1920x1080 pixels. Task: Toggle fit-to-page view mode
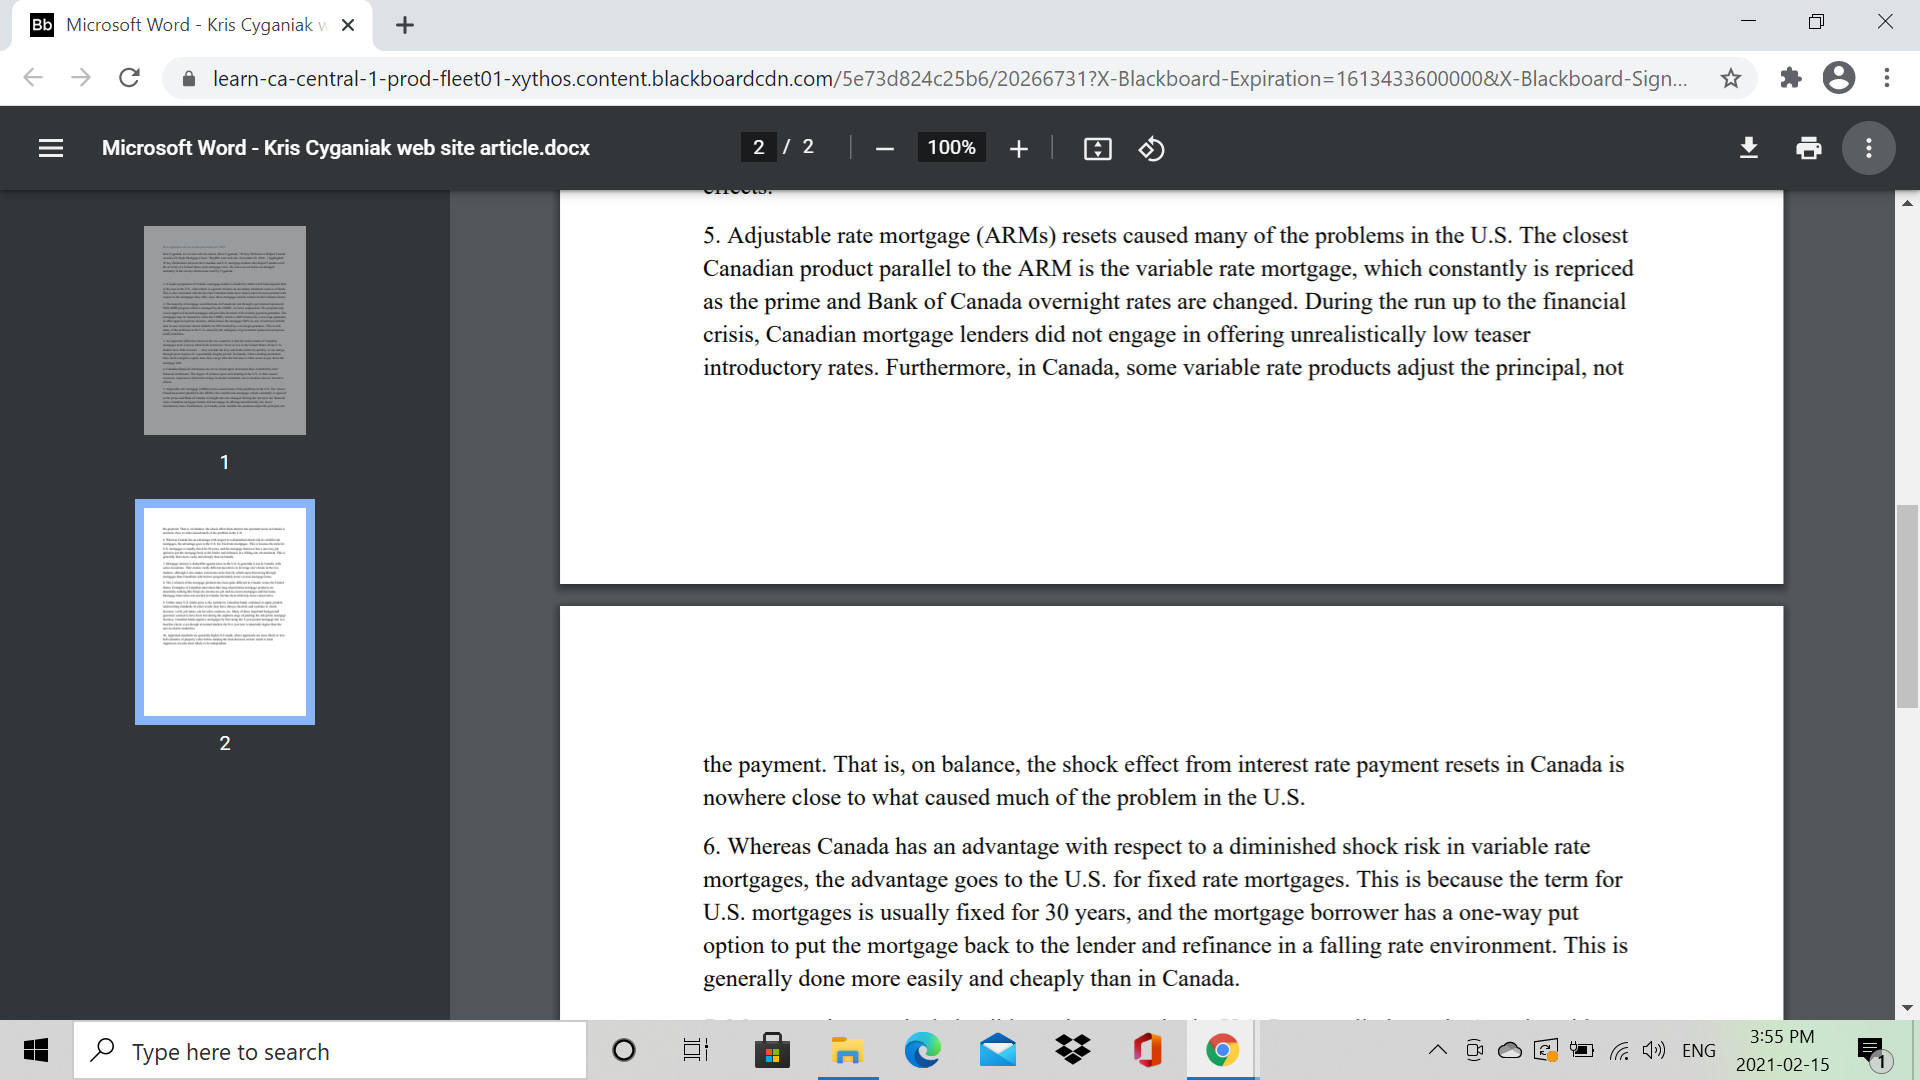pyautogui.click(x=1097, y=148)
